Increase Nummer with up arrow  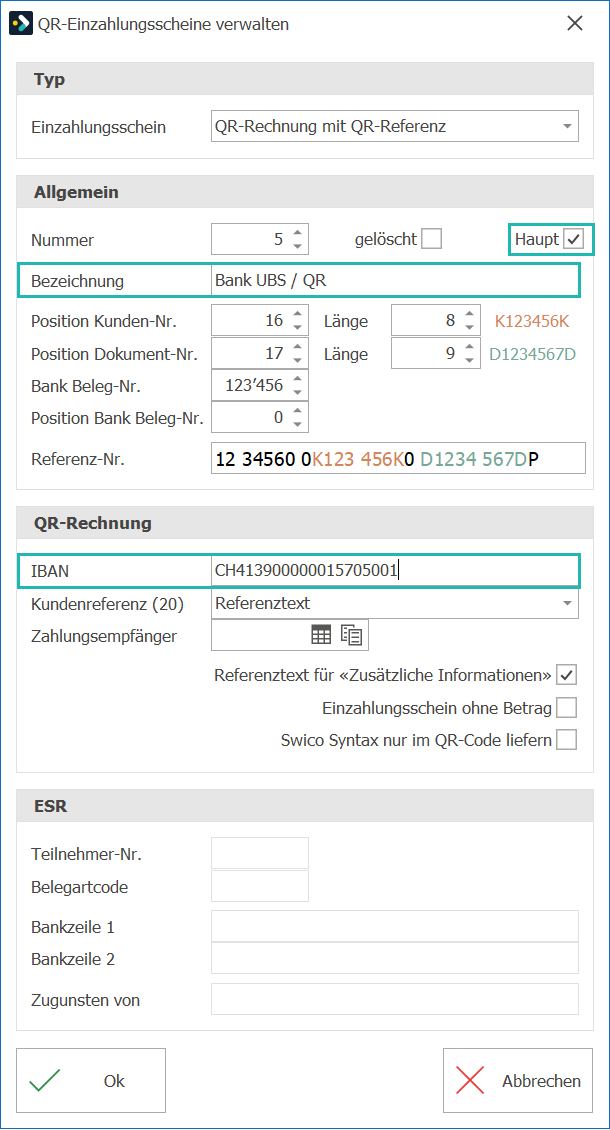(299, 232)
